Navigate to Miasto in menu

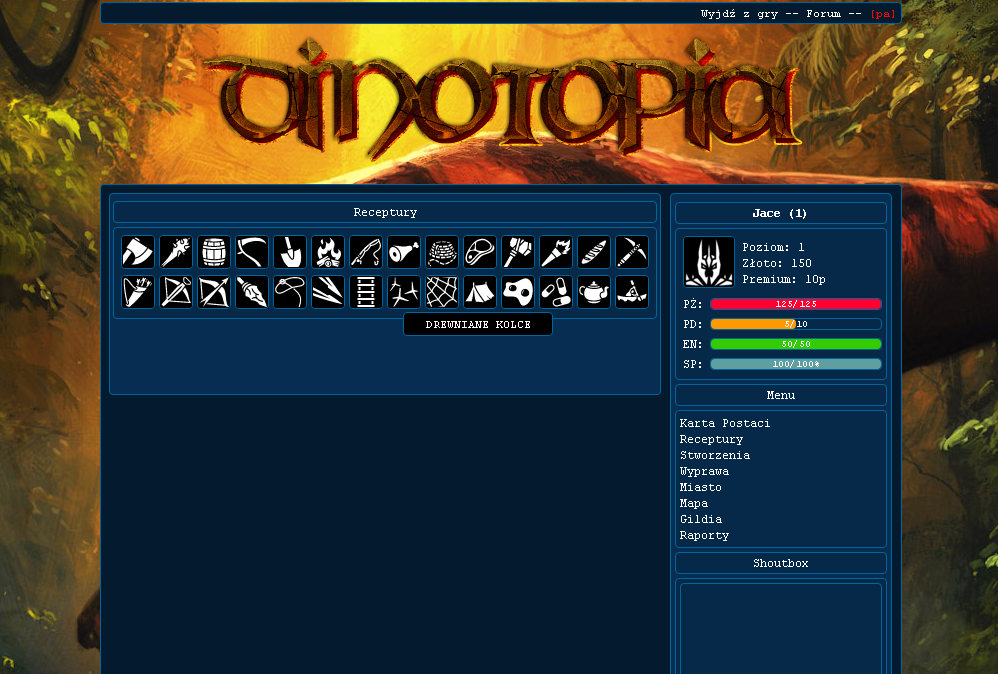click(700, 487)
